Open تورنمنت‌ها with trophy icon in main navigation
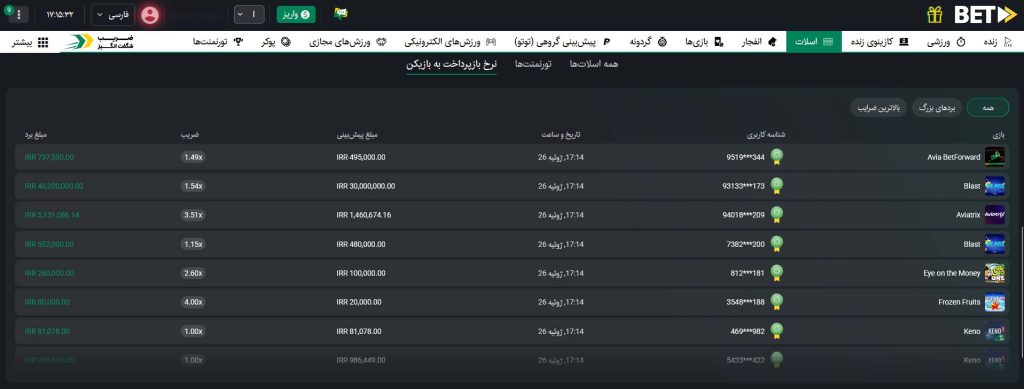Viewport: 1024px width, 389px height. pos(218,42)
